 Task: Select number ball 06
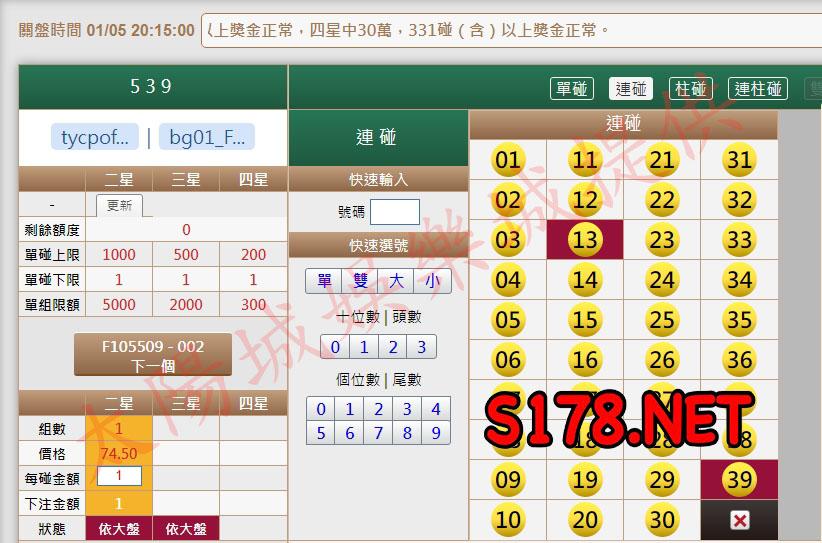(507, 360)
